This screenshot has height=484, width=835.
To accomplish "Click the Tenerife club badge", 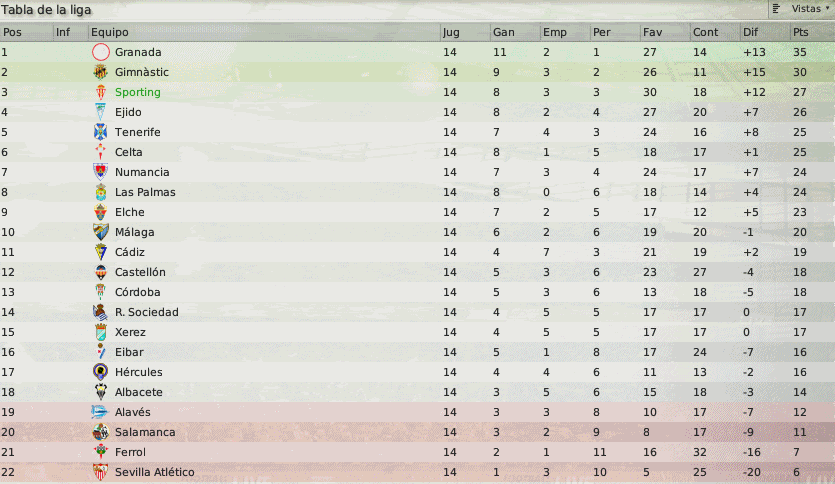I will click(100, 132).
